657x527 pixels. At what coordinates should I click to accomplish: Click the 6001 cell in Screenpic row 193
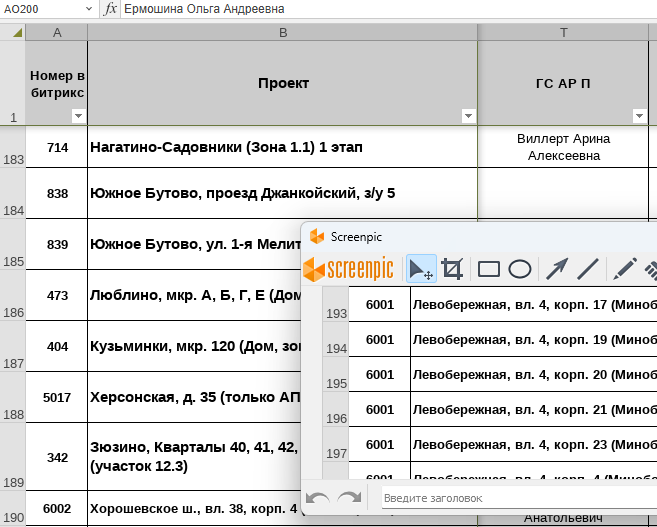coord(380,305)
